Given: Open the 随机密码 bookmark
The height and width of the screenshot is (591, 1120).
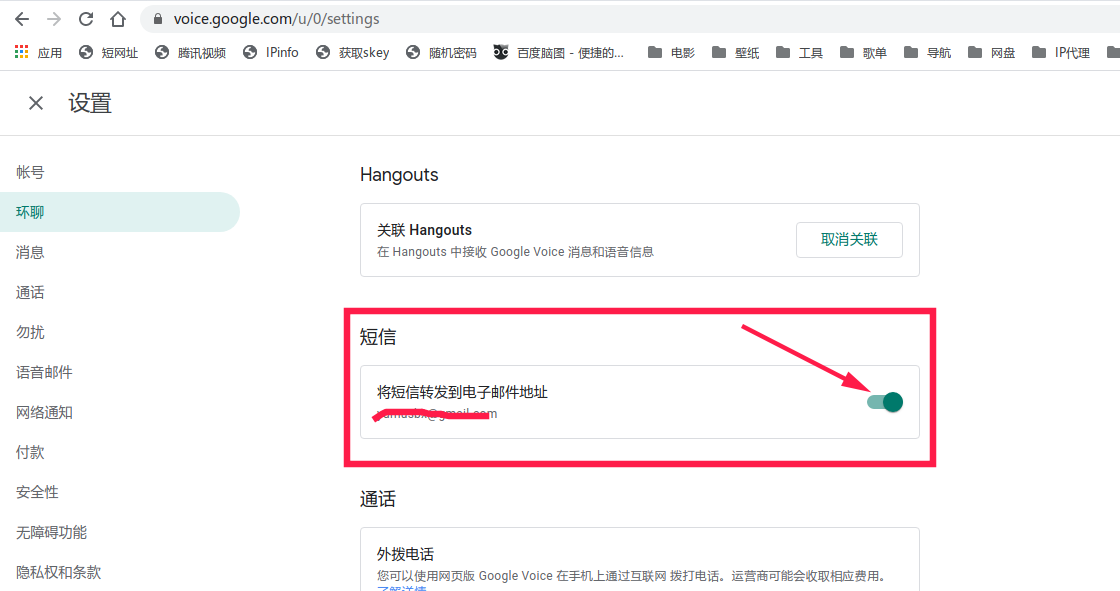Looking at the screenshot, I should (x=441, y=52).
